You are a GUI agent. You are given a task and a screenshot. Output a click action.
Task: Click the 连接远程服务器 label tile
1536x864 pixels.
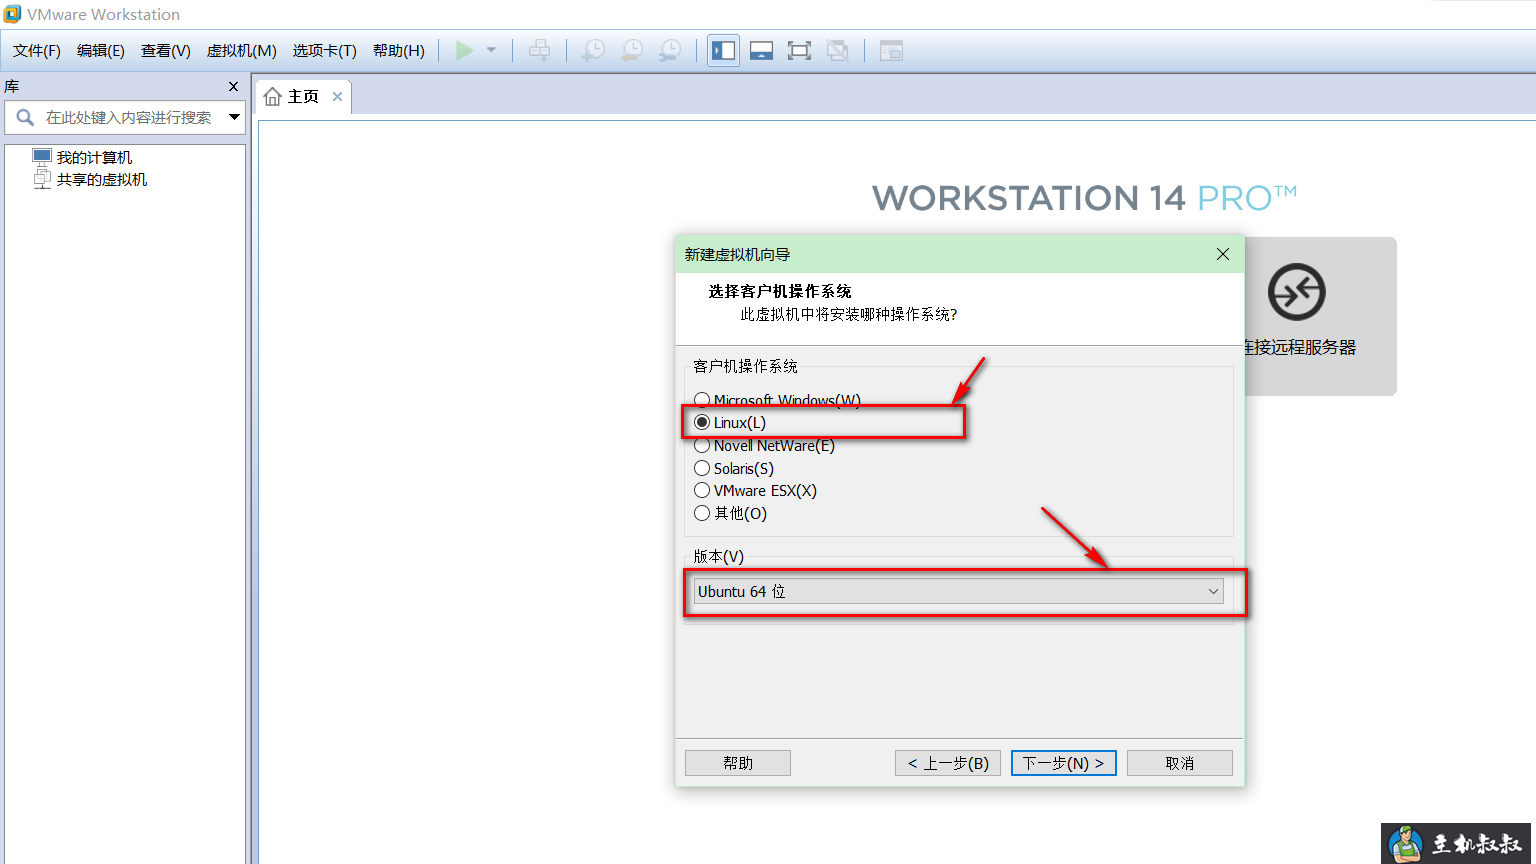click(x=1300, y=347)
